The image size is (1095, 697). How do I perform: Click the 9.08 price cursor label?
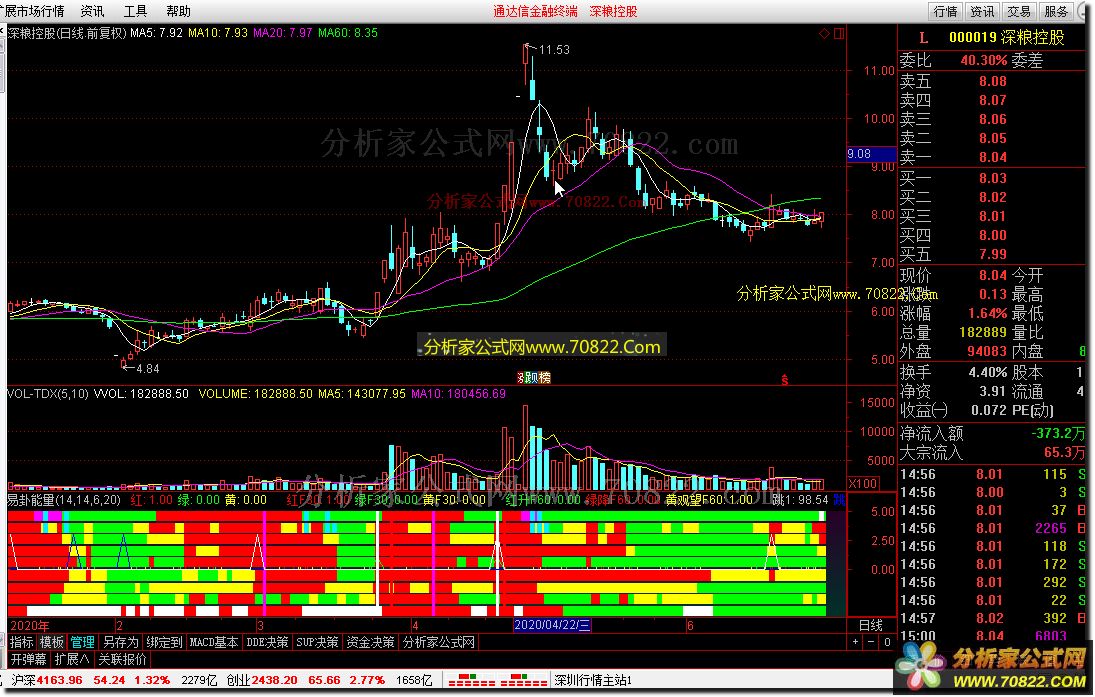pos(871,154)
